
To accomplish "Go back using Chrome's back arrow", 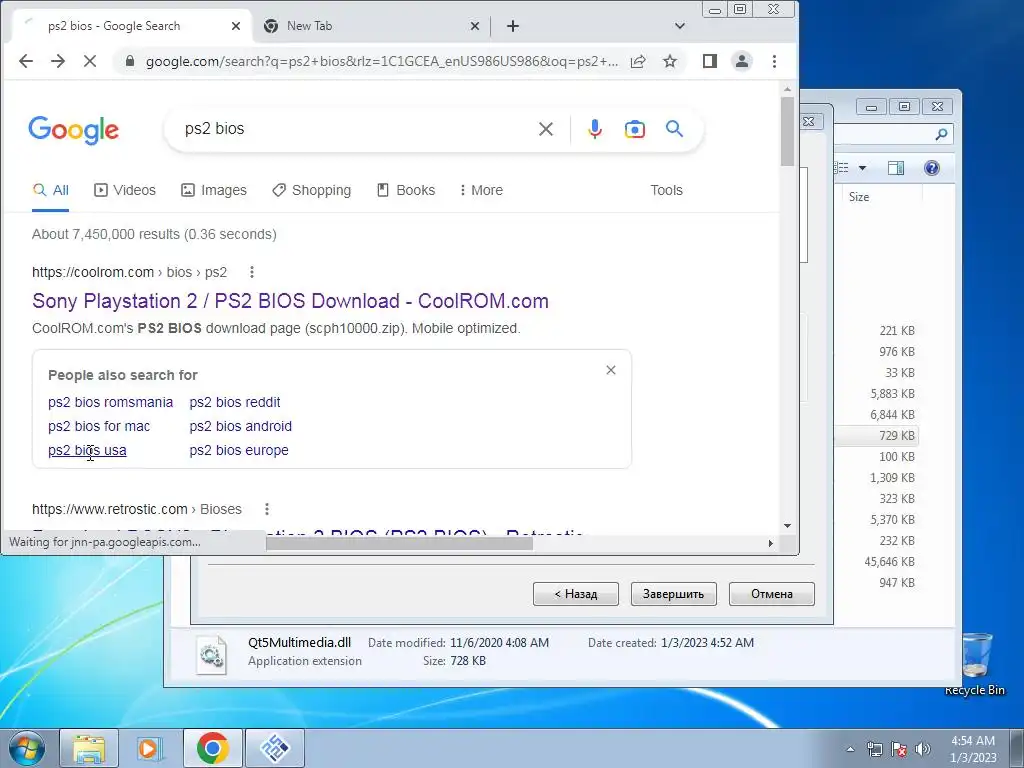I will coord(25,61).
